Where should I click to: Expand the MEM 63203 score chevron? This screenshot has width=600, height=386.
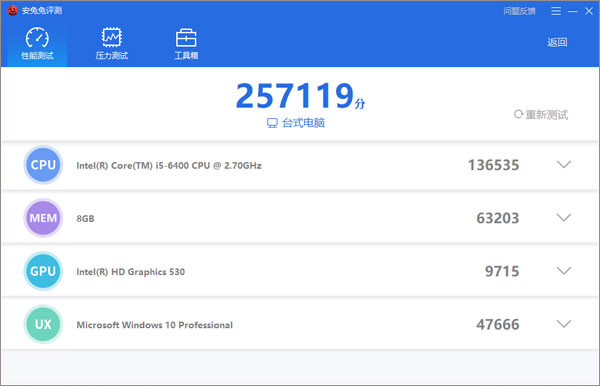[x=564, y=218]
